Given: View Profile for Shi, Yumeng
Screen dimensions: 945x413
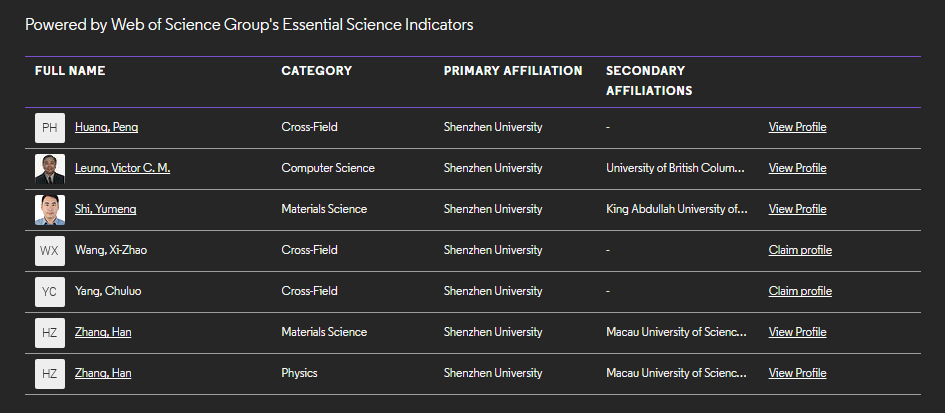Looking at the screenshot, I should coord(797,209).
